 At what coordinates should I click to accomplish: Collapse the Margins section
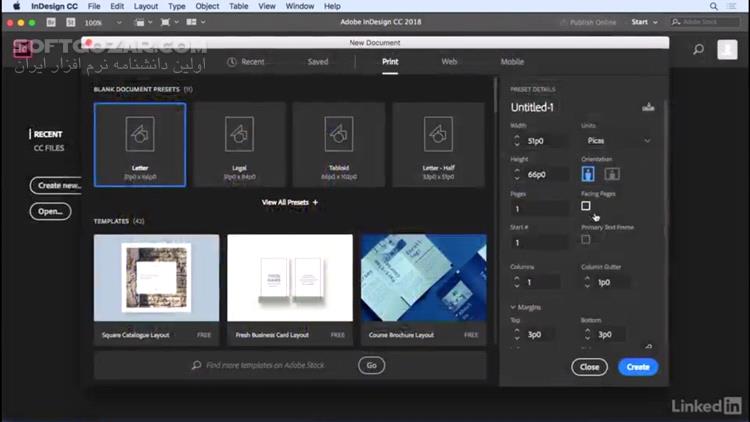(x=526, y=307)
